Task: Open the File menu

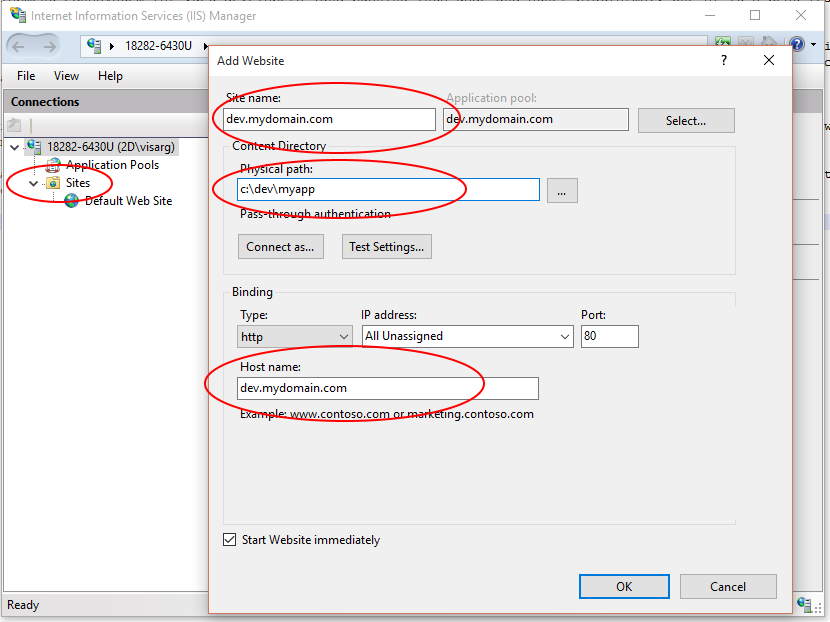Action: tap(26, 76)
